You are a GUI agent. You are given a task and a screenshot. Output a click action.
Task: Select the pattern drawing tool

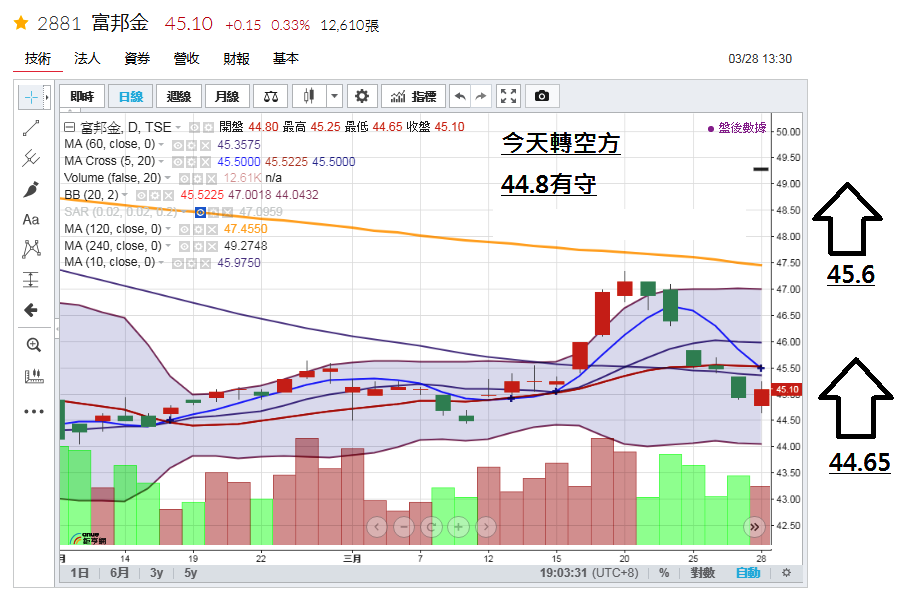(31, 249)
